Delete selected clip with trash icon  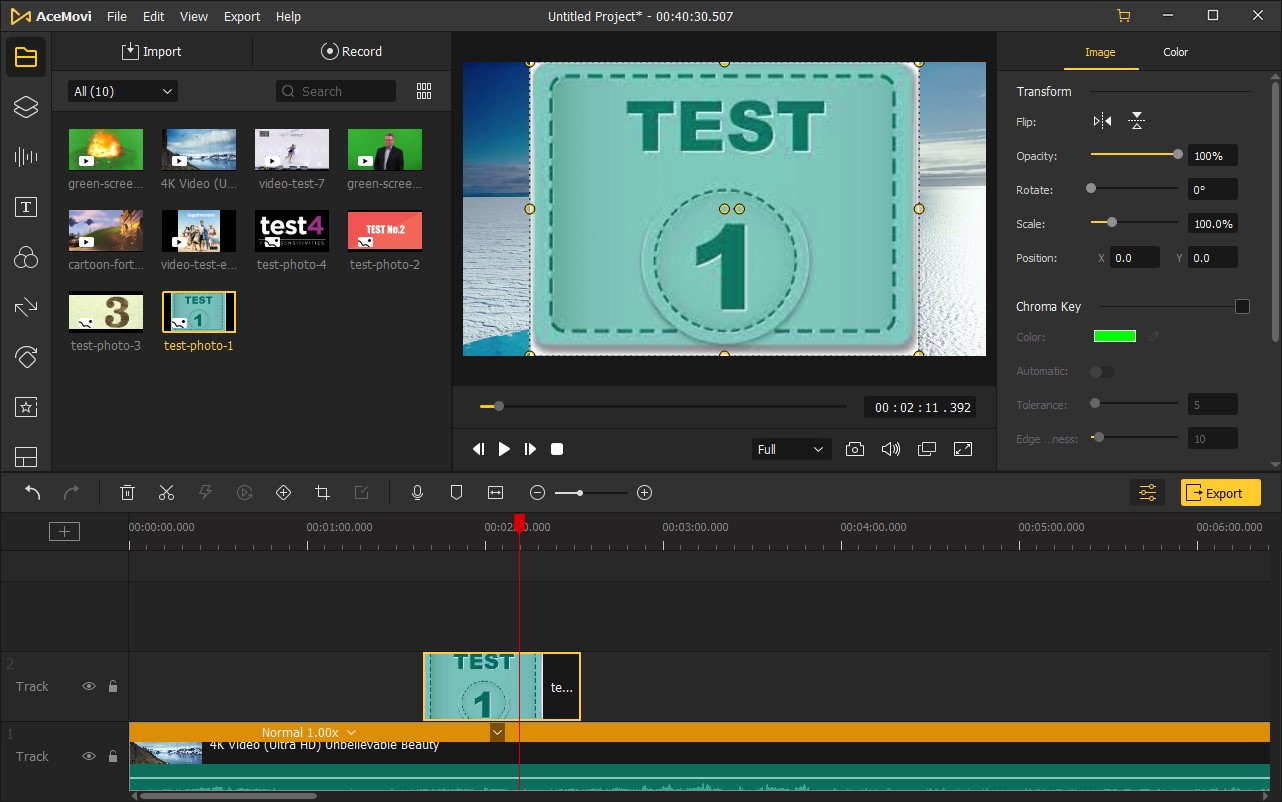(128, 493)
